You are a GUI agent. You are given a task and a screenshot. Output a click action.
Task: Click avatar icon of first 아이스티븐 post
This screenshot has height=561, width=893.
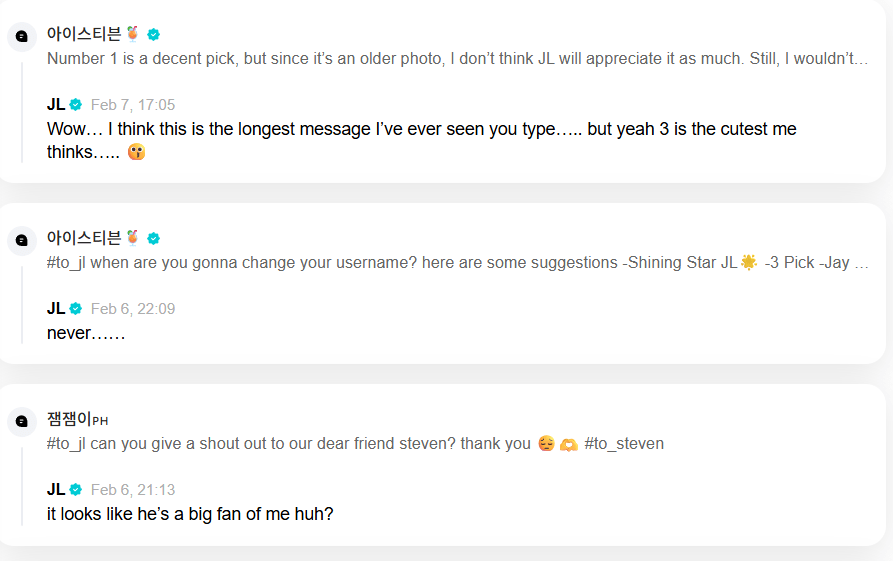(x=22, y=38)
